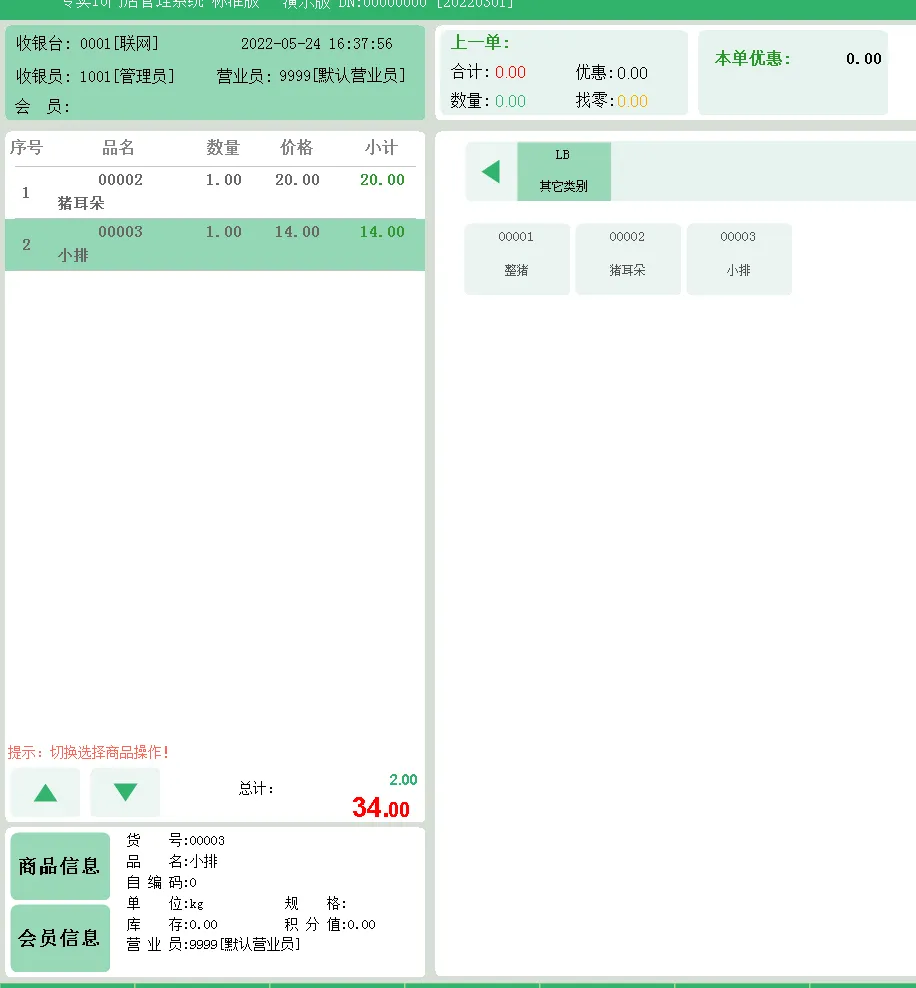Image resolution: width=916 pixels, height=988 pixels.
Task: Add product 00002 猪耳朵 to the order
Action: click(628, 259)
